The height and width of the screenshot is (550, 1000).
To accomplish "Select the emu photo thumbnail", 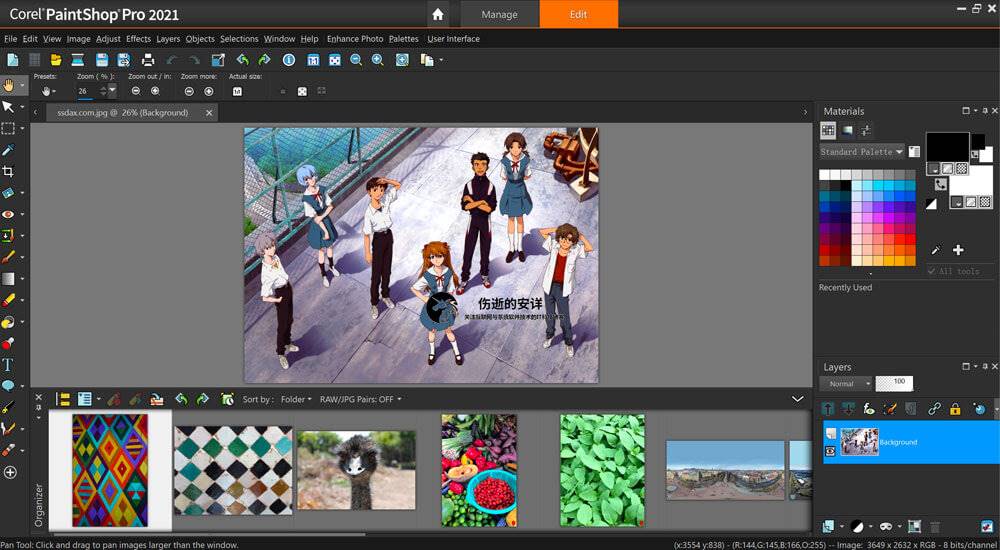I will 356,470.
